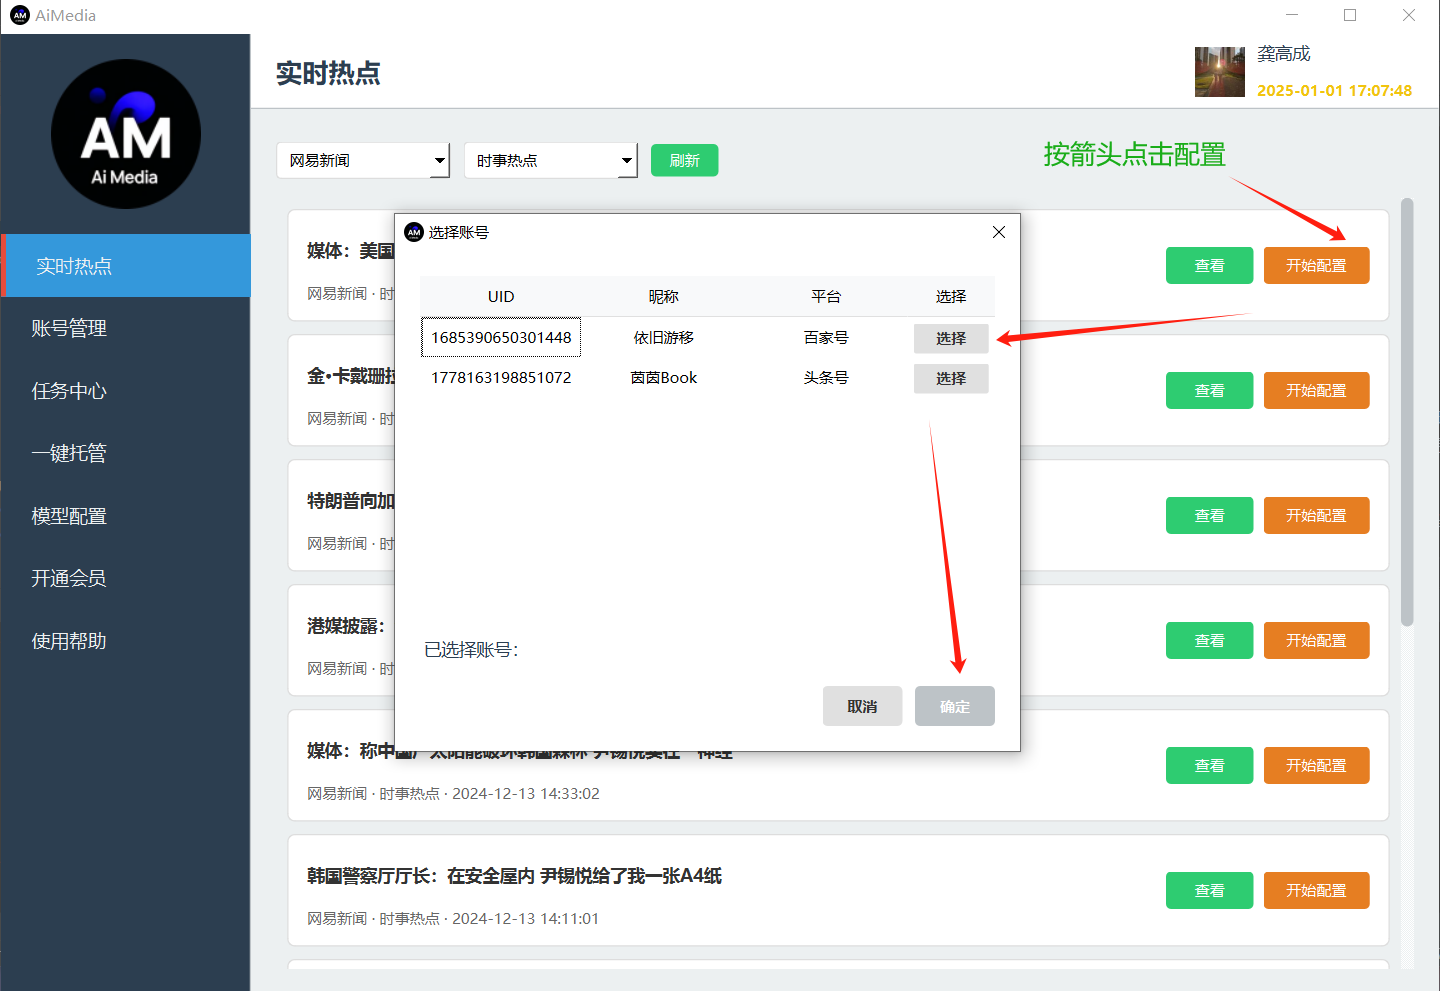Open 账号管理 in the sidebar
1440x991 pixels.
click(x=69, y=328)
